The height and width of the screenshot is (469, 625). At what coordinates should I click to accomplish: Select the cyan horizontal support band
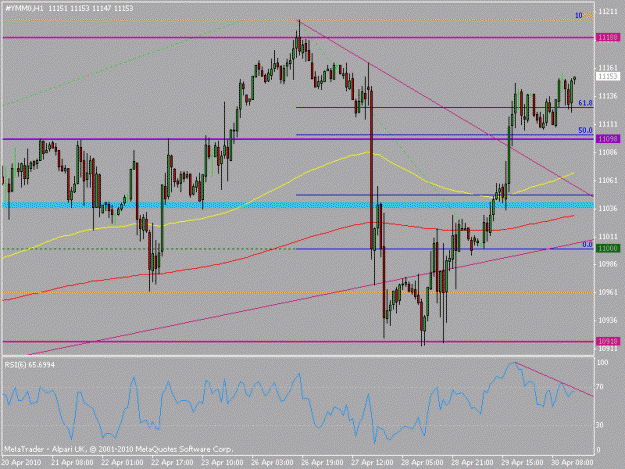click(x=298, y=205)
